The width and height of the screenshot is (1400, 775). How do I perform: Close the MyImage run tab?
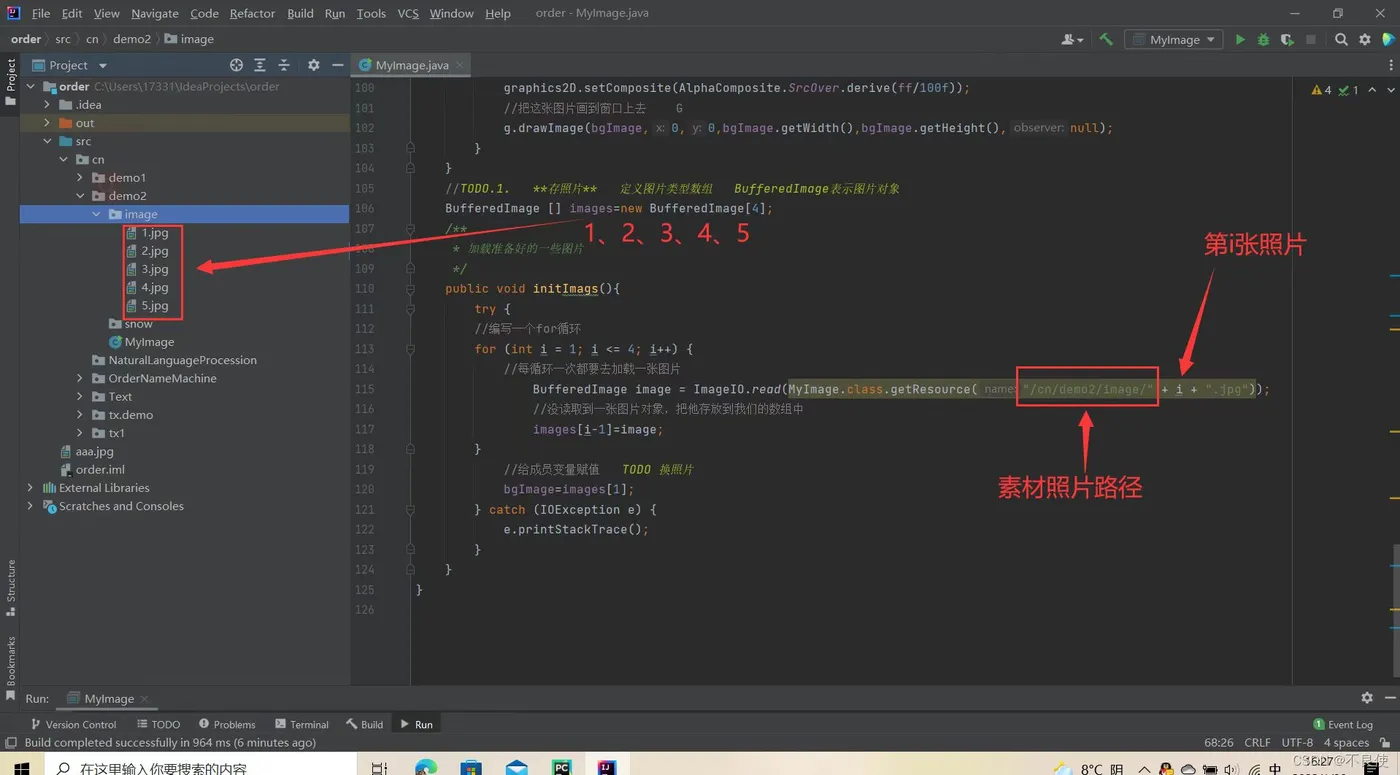[x=144, y=698]
